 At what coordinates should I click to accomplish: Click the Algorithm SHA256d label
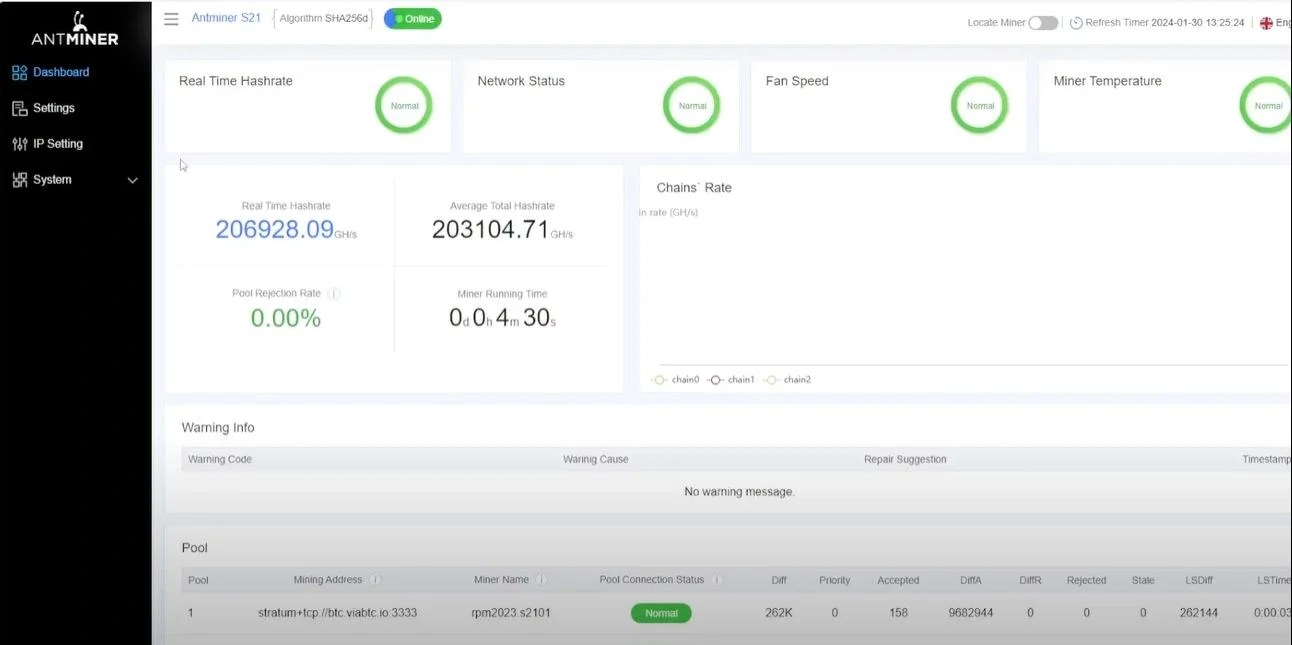(x=323, y=19)
